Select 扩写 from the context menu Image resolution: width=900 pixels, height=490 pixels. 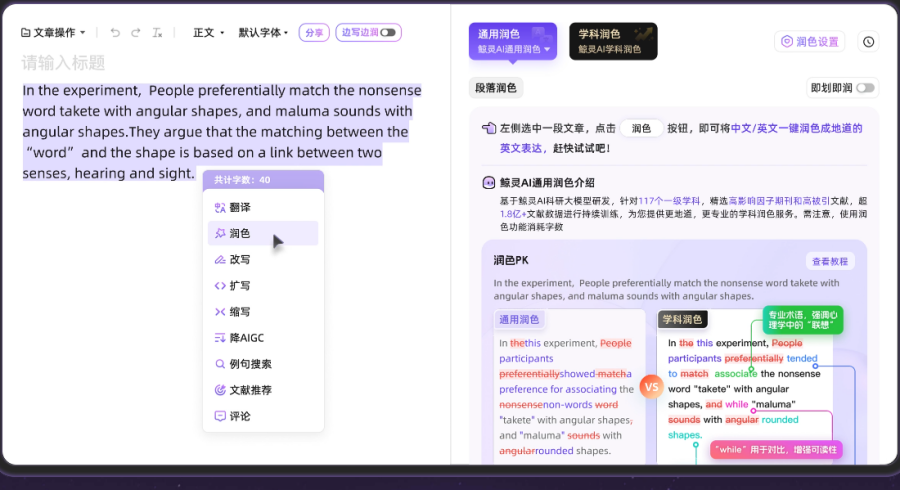[x=263, y=286]
